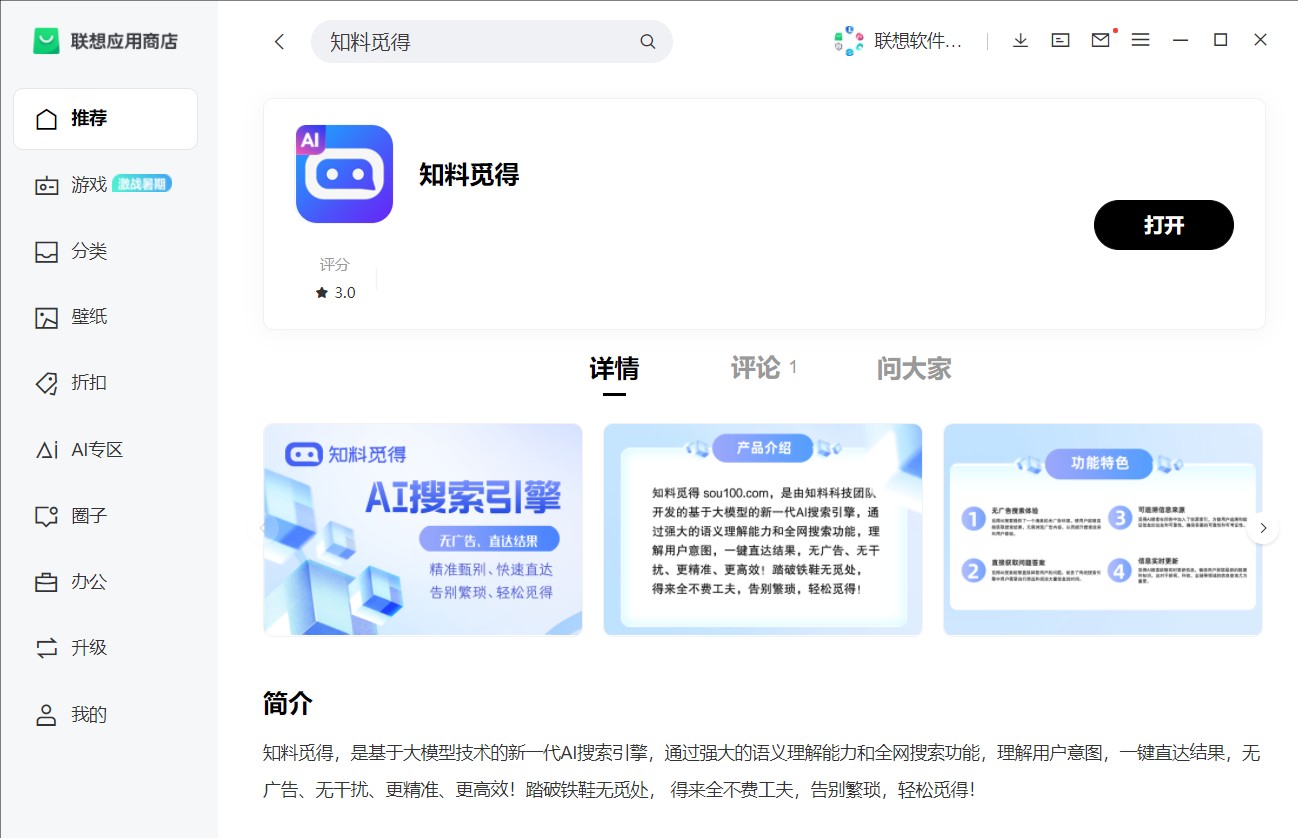Click the 办公 briefcase icon

pos(46,582)
